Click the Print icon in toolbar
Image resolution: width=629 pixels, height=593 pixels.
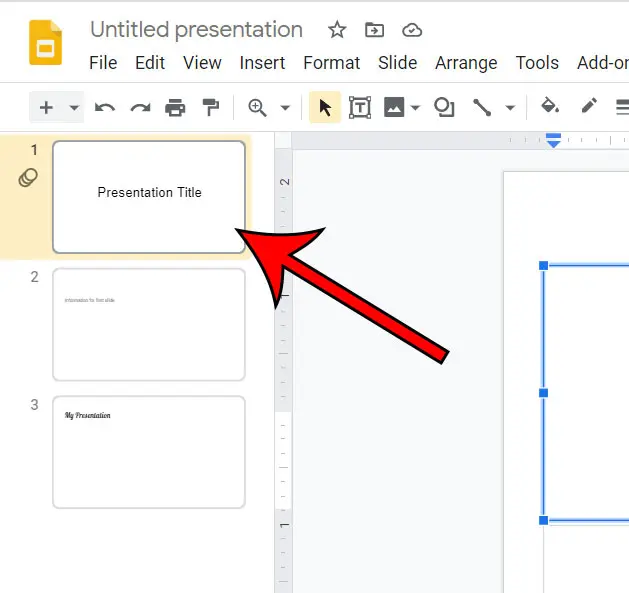tap(176, 107)
